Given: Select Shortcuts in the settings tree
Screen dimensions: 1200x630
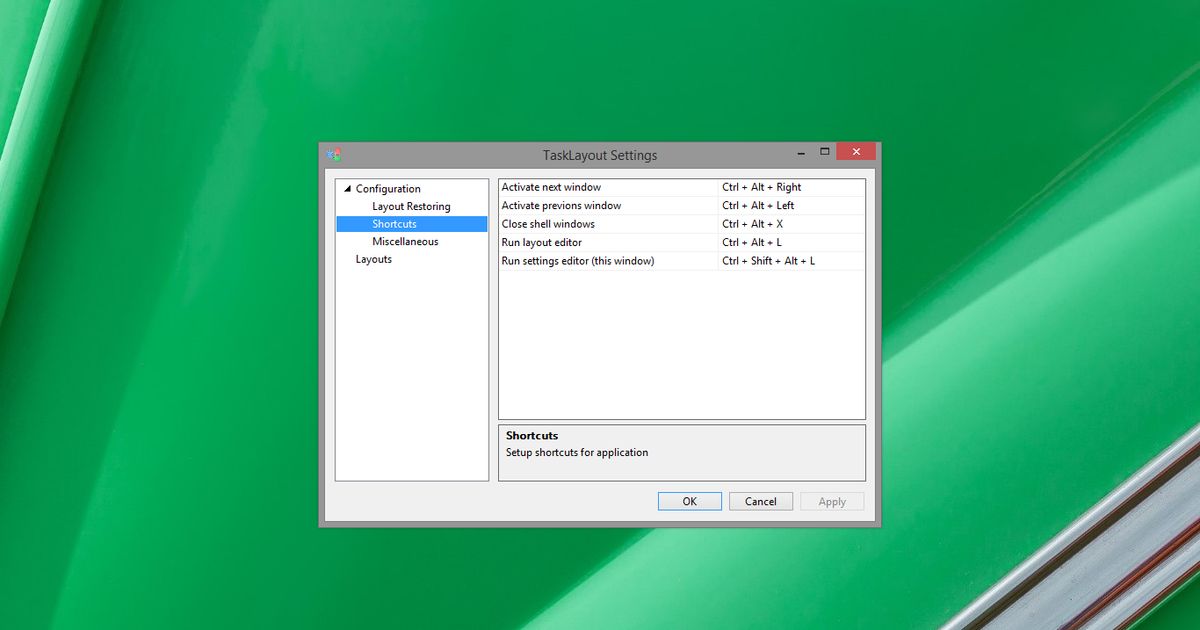Looking at the screenshot, I should coord(393,223).
